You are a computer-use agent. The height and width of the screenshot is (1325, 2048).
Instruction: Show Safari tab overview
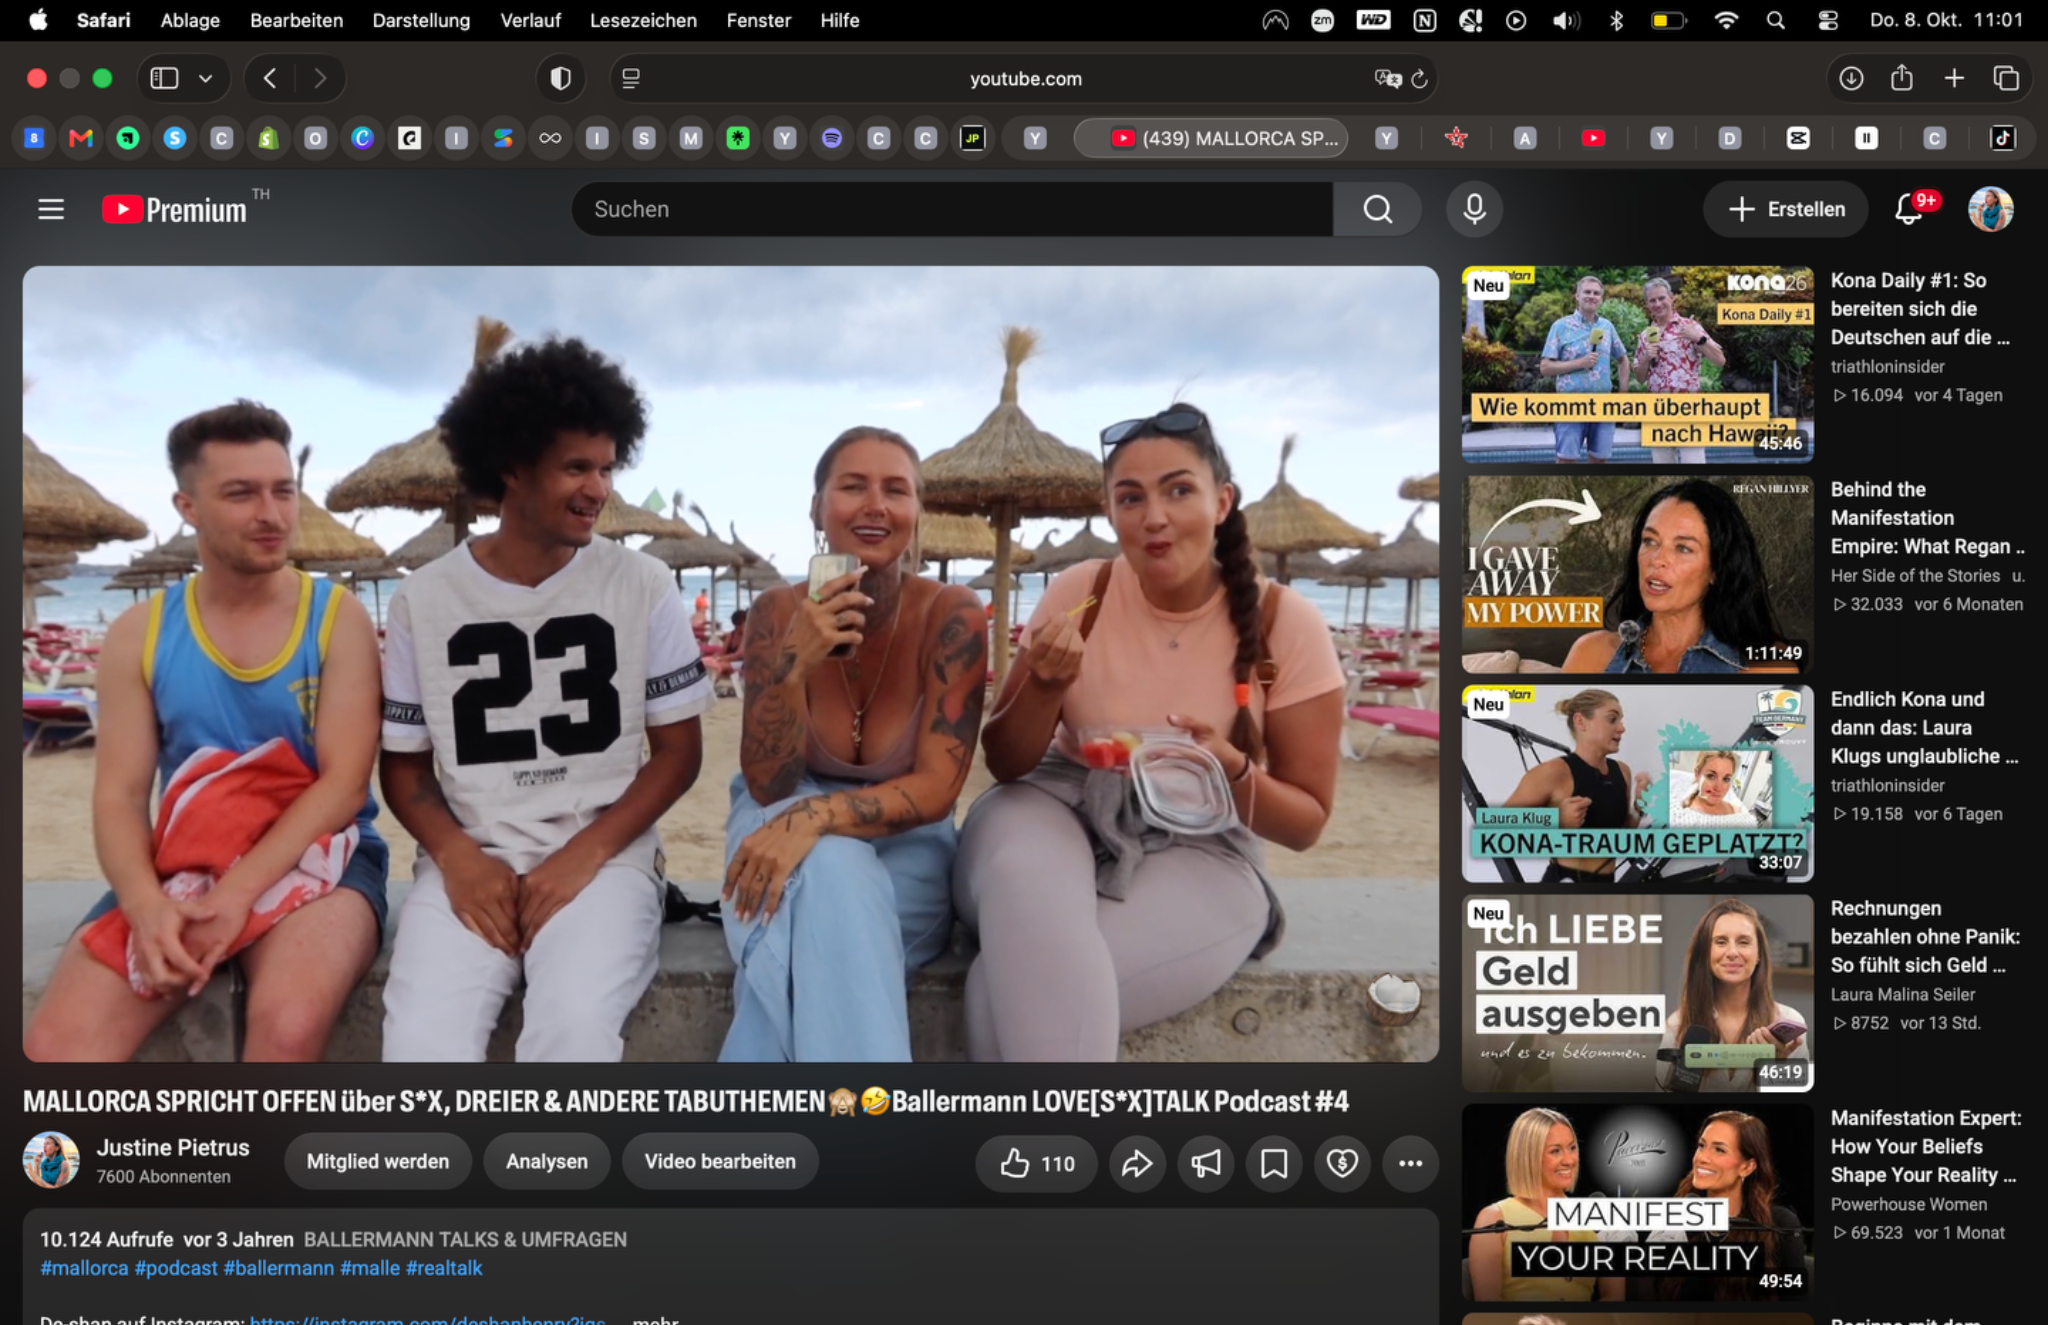point(2006,78)
